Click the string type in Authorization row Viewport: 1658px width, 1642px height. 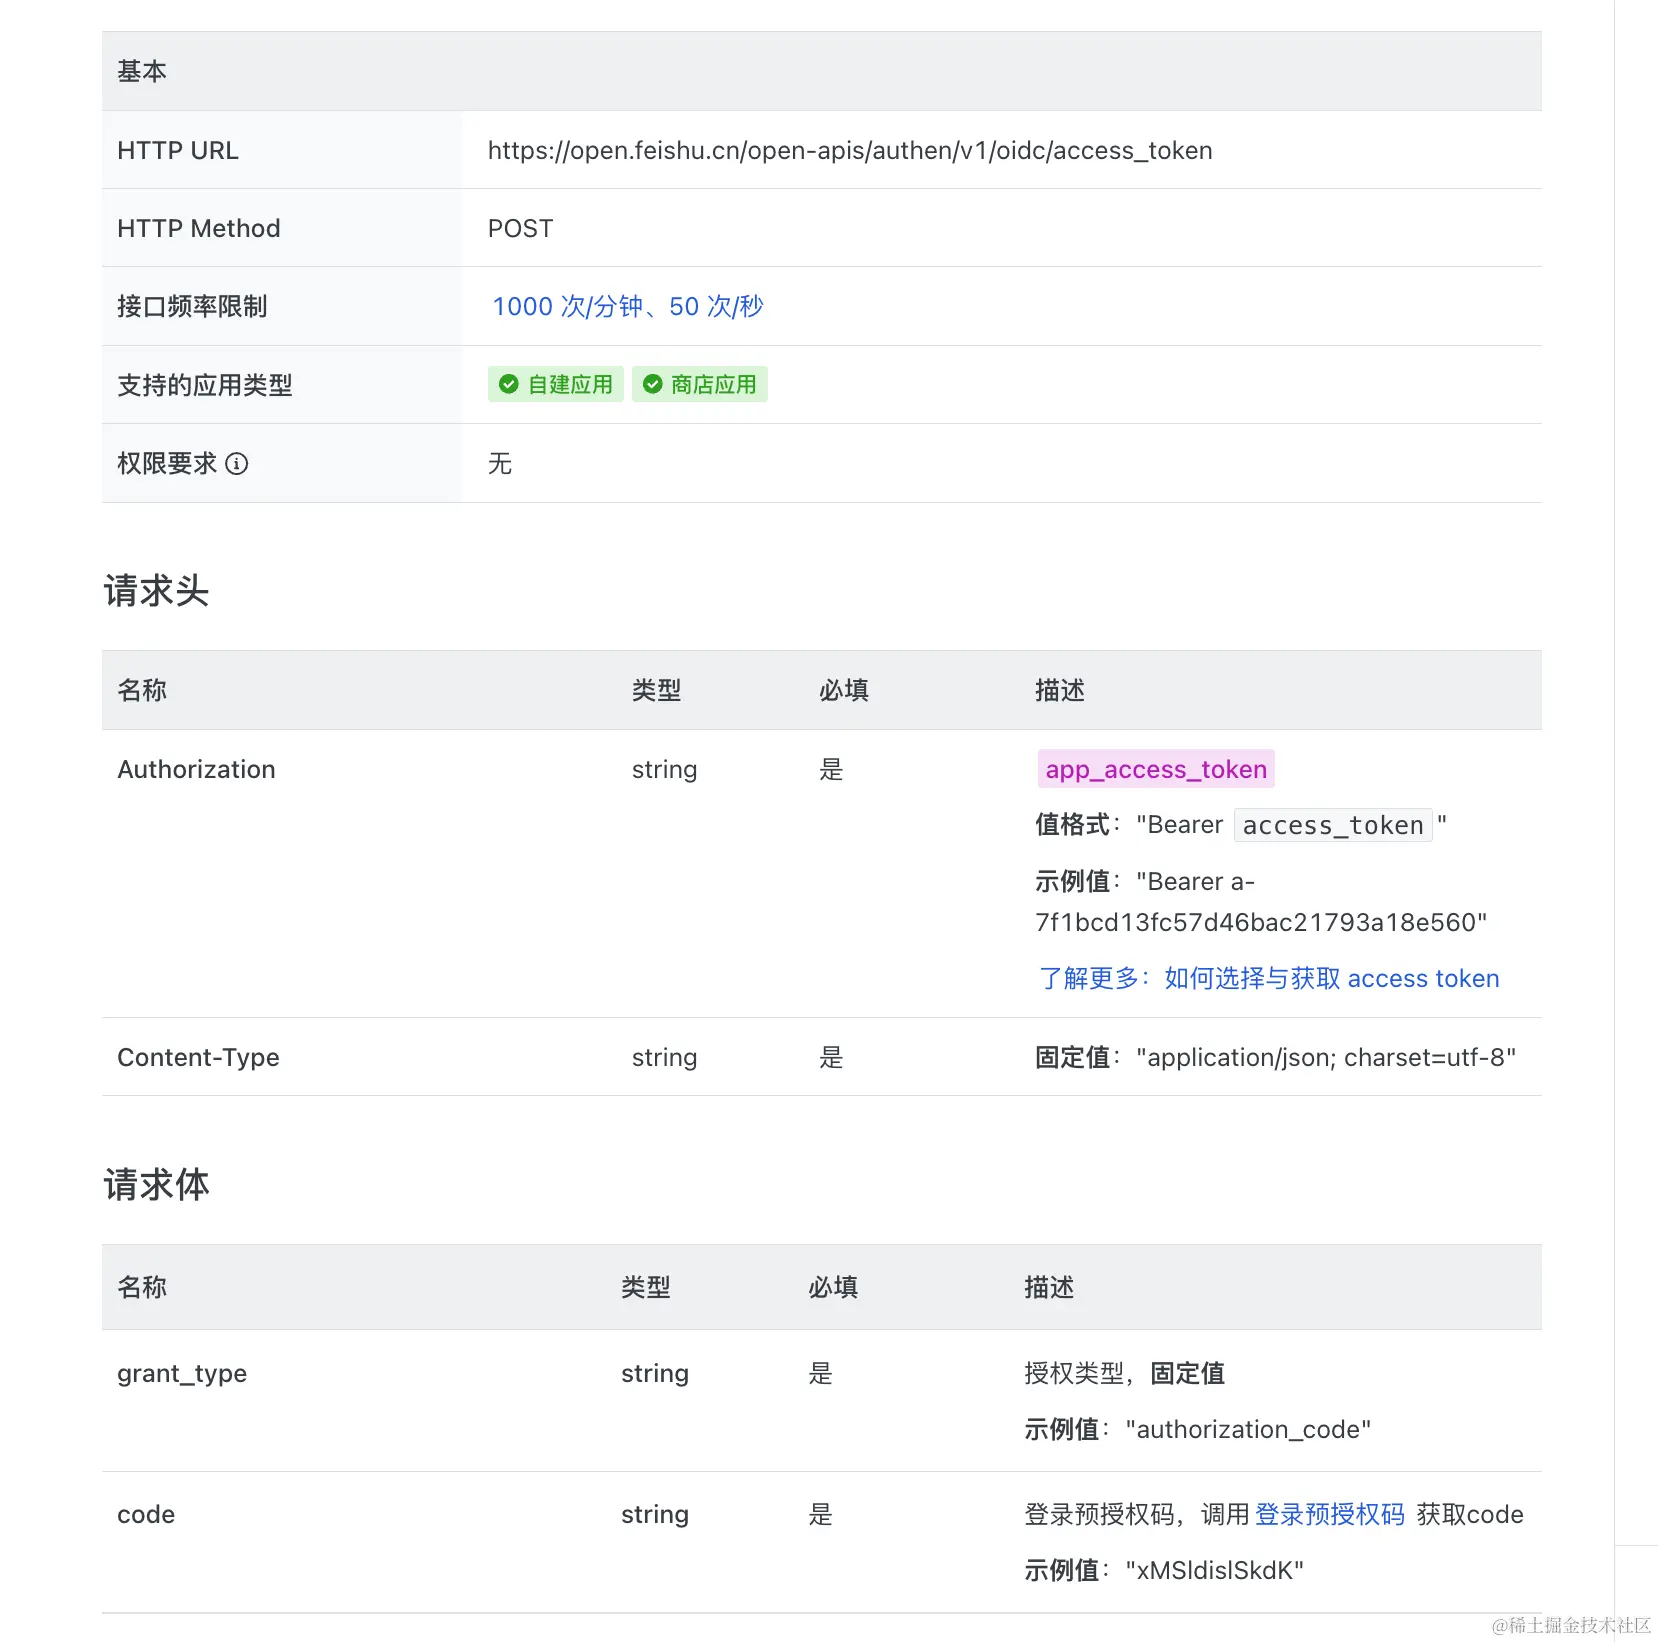coord(665,769)
